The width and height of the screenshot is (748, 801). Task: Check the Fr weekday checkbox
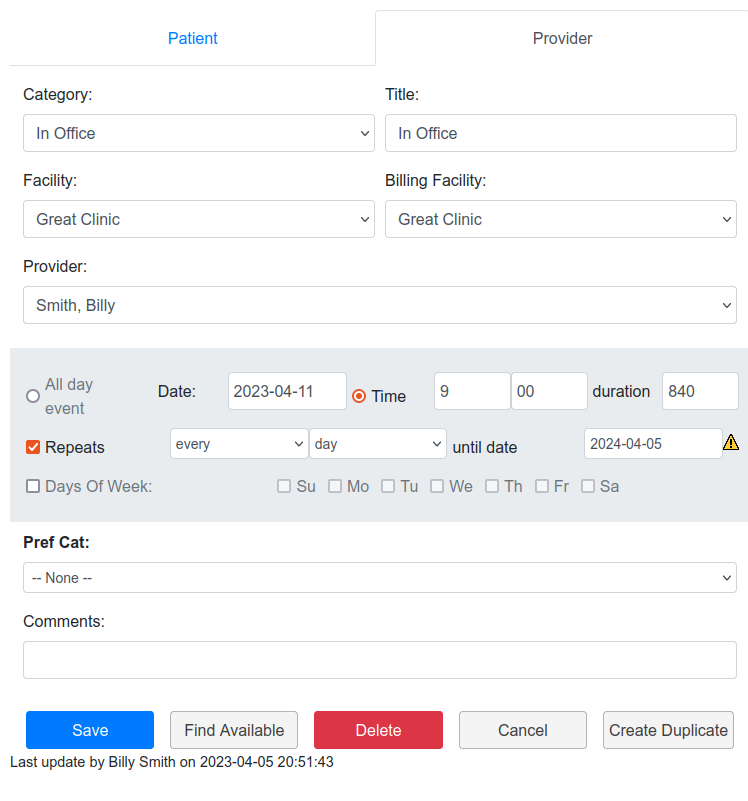click(543, 486)
